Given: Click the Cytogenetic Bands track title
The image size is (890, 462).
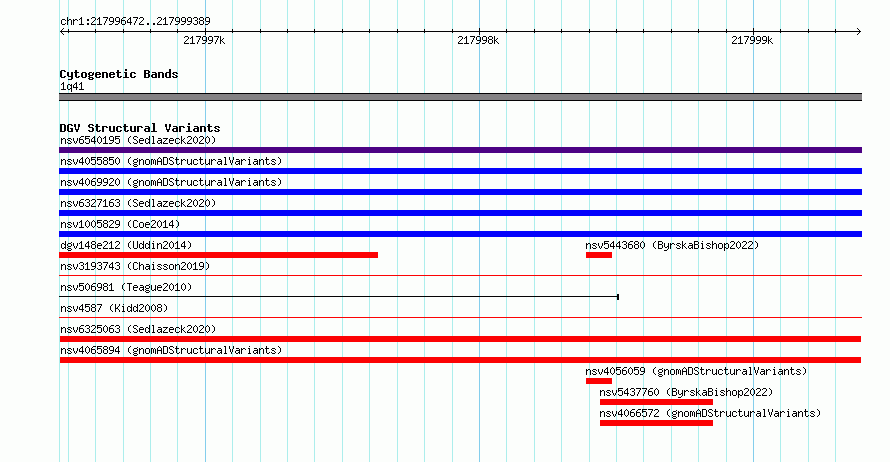Looking at the screenshot, I should pos(119,74).
